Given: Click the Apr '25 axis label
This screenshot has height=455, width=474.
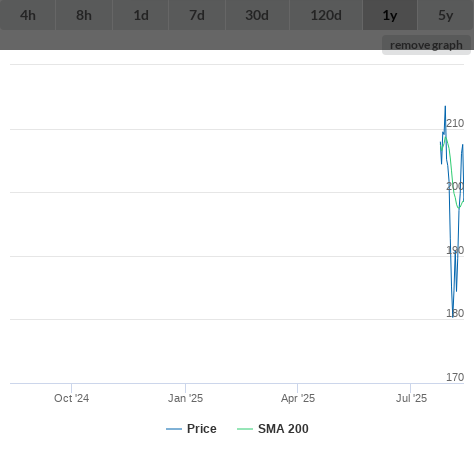Looking at the screenshot, I should (298, 398).
